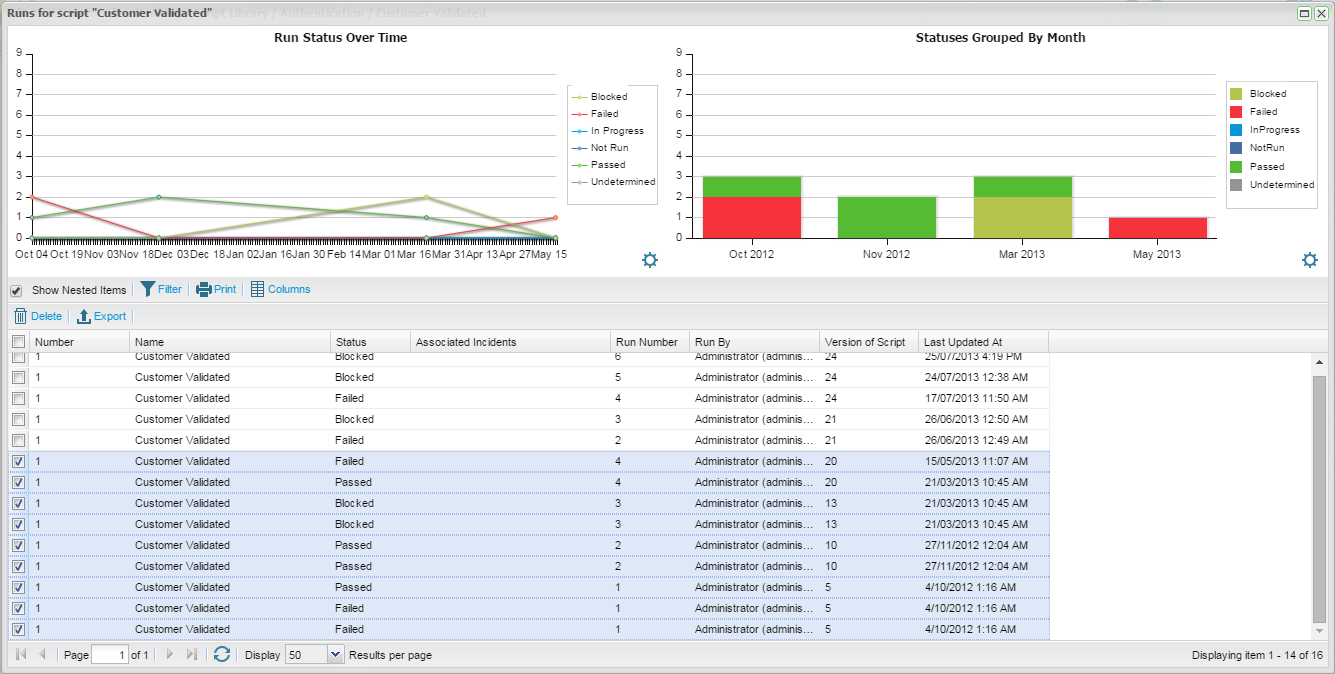Open settings gear for Run Status chart
The image size is (1335, 674).
(x=650, y=260)
